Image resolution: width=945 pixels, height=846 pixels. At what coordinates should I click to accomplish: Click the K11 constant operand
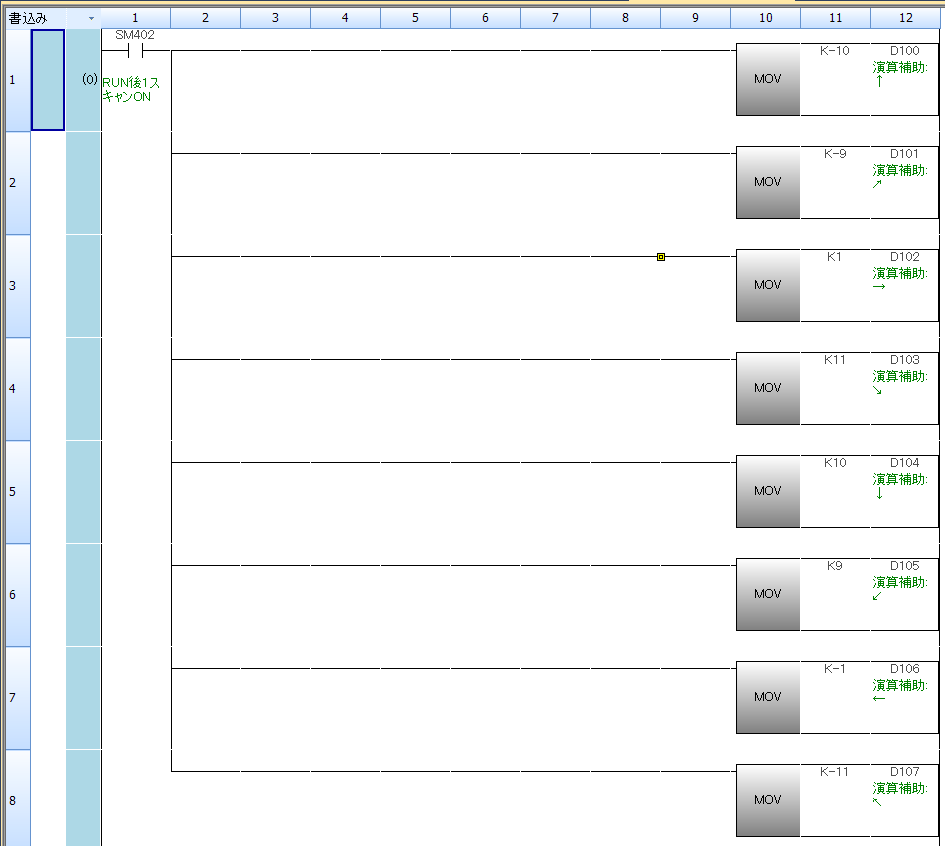pos(835,360)
